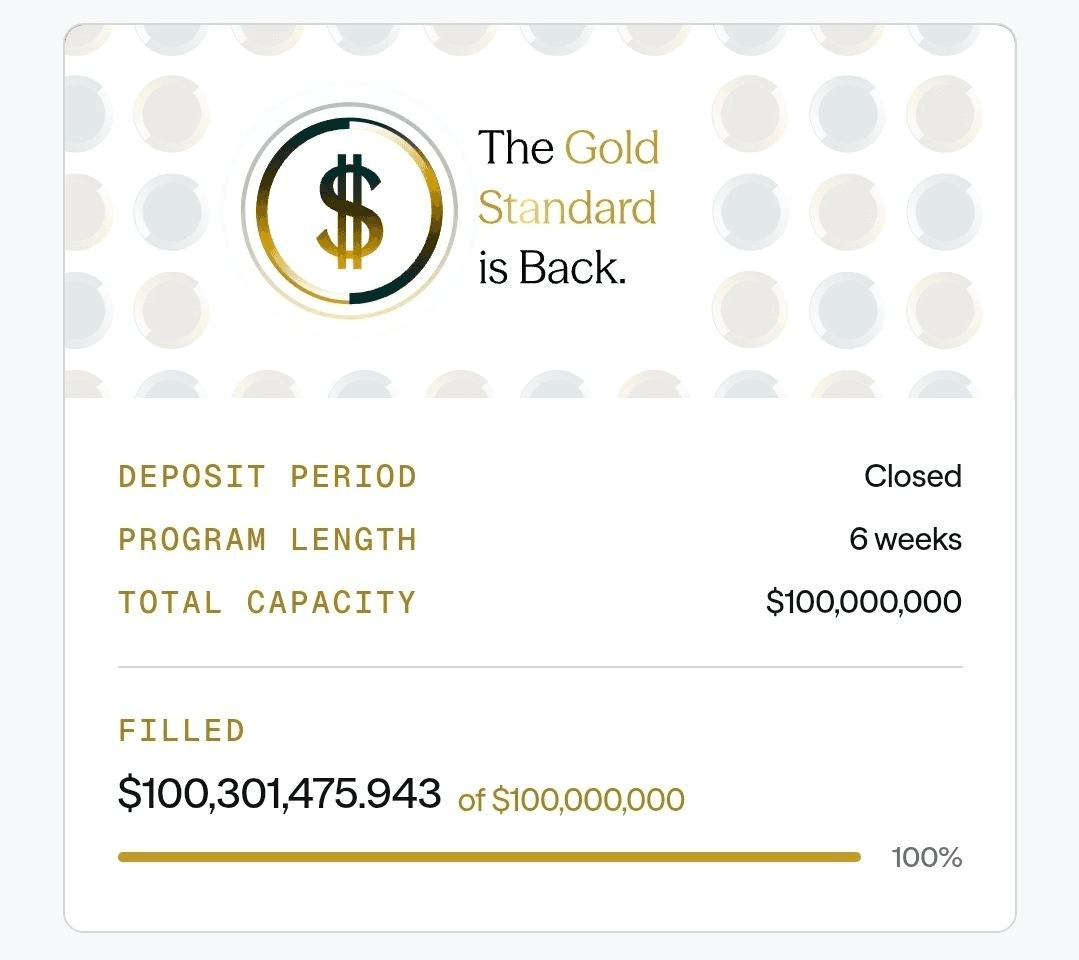Click the DEPOSIT PERIOD label
The width and height of the screenshot is (1079, 960).
267,477
